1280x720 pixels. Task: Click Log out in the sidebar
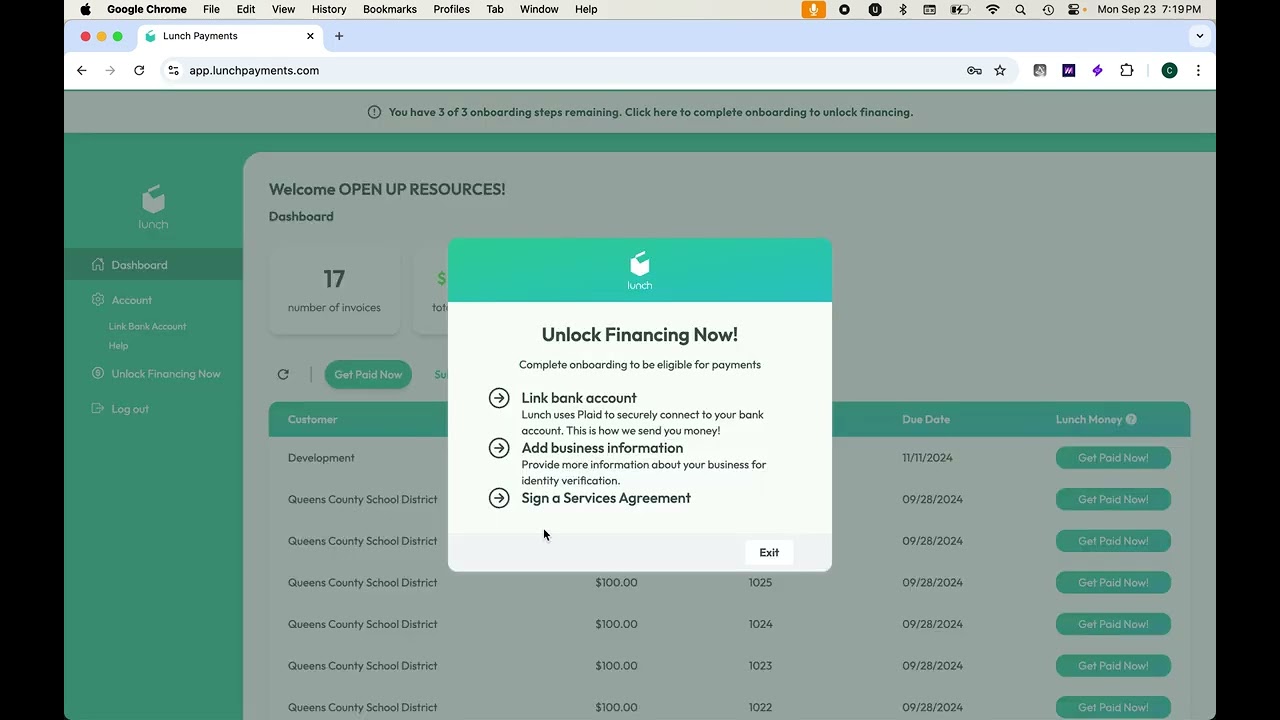point(130,409)
